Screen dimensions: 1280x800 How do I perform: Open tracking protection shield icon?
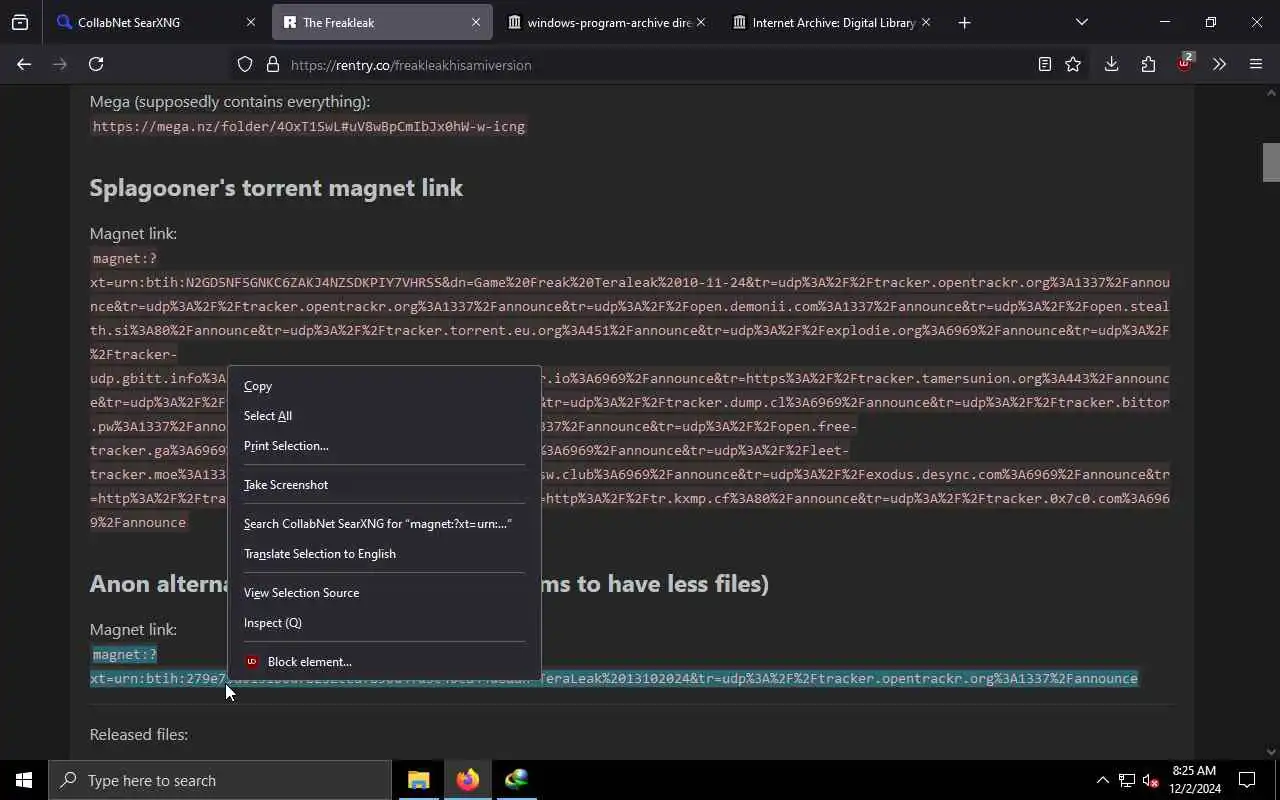point(245,65)
